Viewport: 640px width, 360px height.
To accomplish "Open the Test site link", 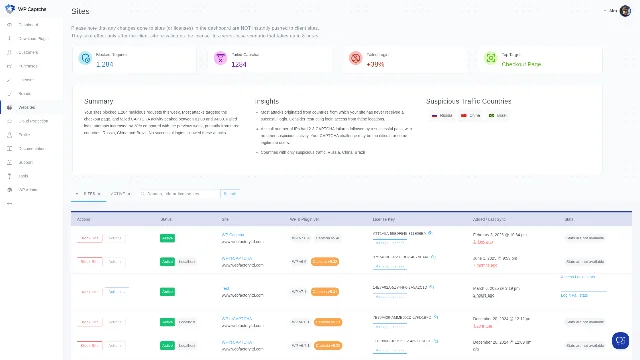I will click(225, 288).
